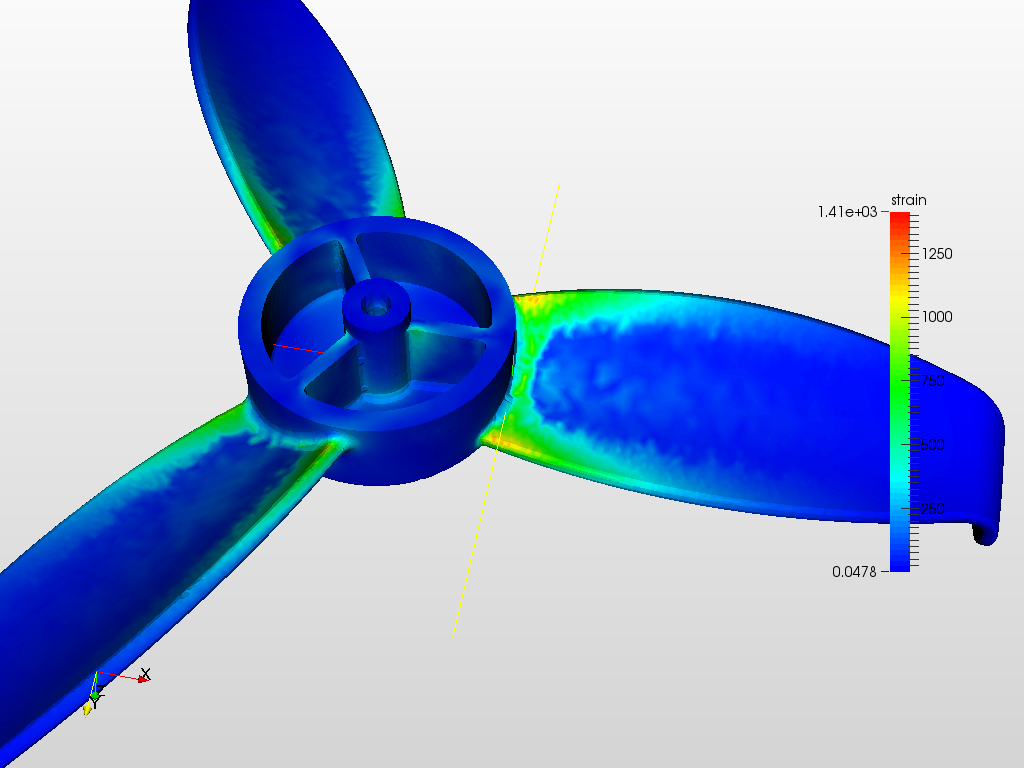Select the yellow Y axis arrow in the triad
Screen dimensions: 1024x768
87,709
